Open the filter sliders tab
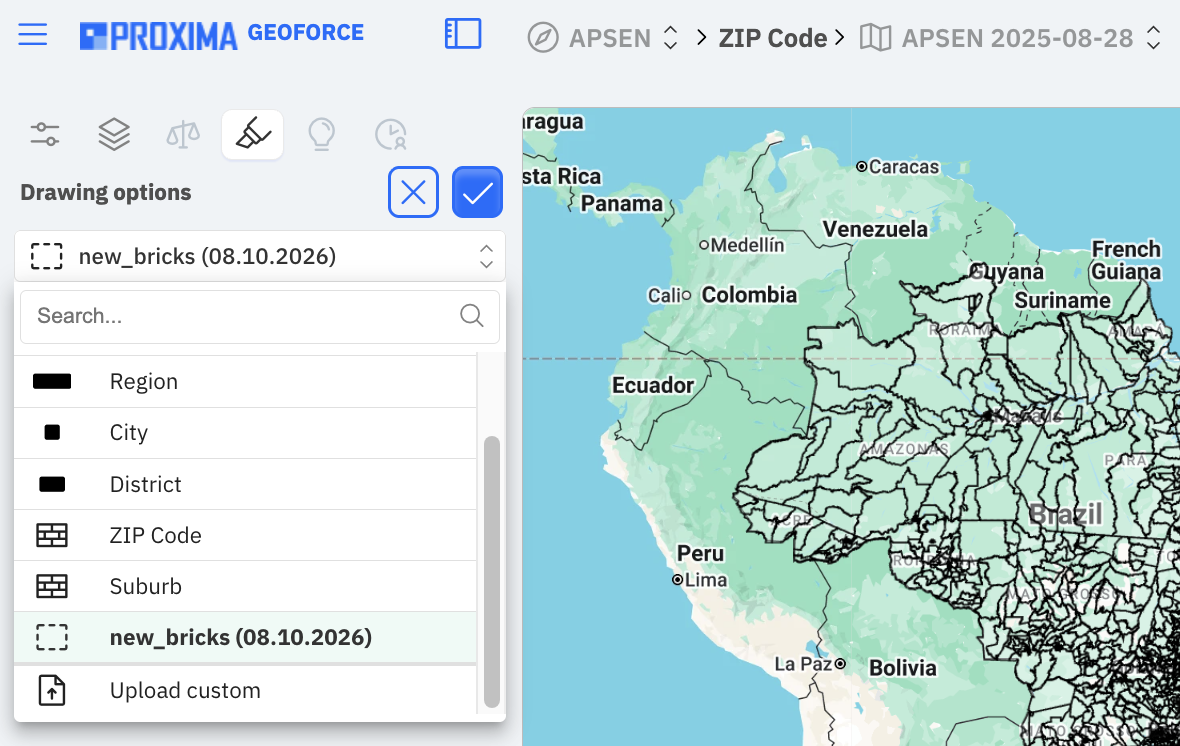1180x746 pixels. click(x=45, y=135)
